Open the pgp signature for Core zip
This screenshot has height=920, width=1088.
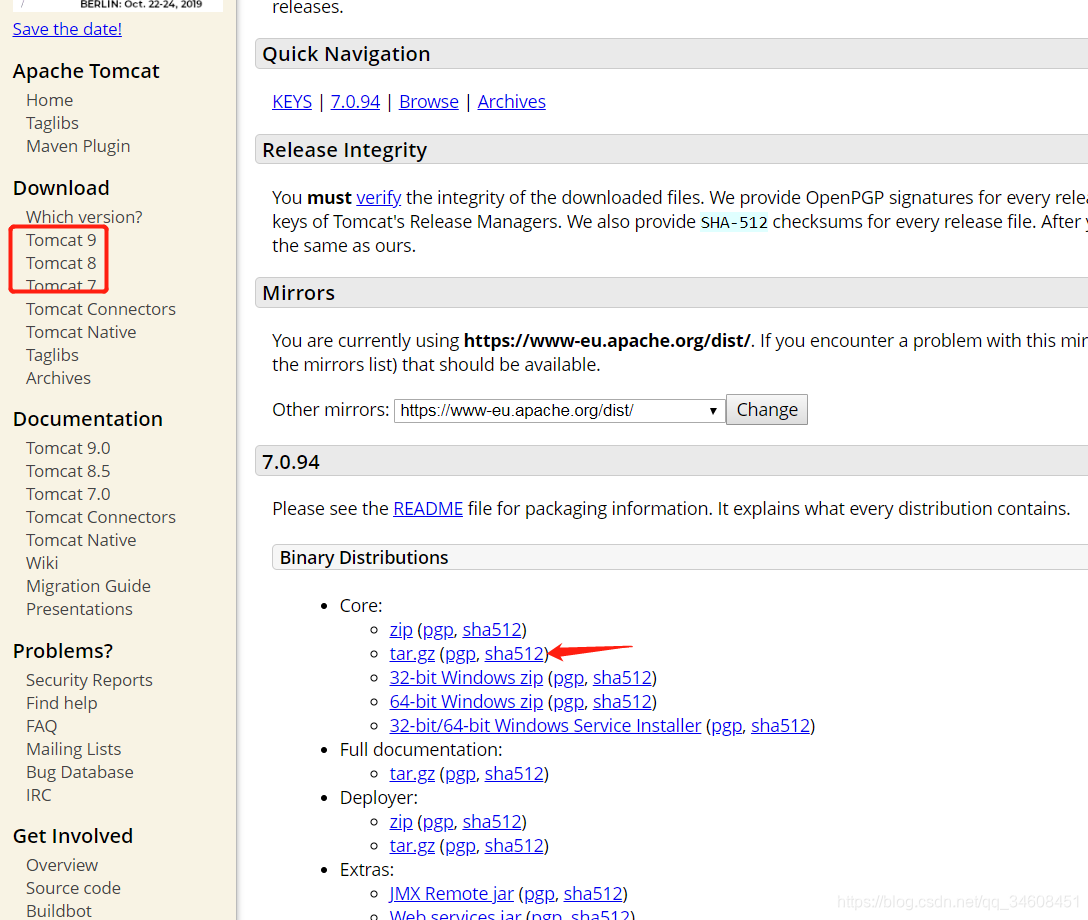click(438, 629)
